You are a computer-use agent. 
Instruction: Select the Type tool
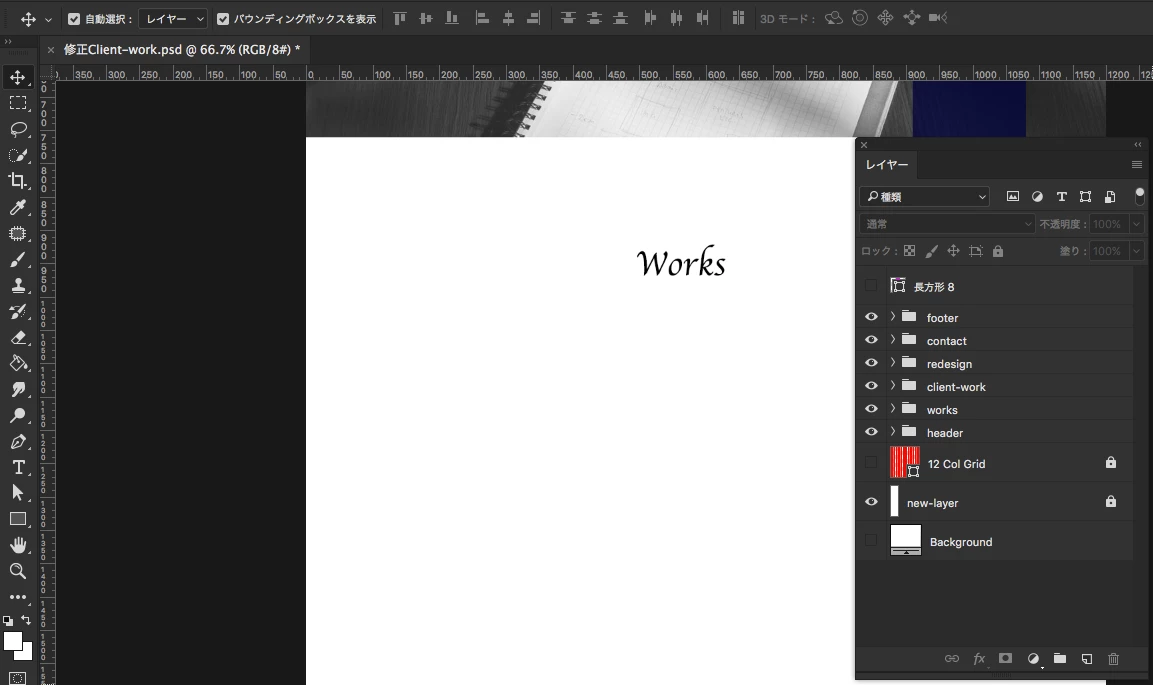pyautogui.click(x=18, y=467)
